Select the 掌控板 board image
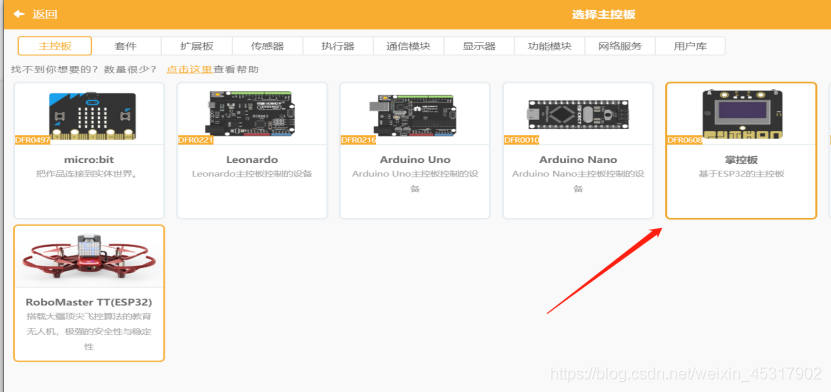This screenshot has width=831, height=392. [x=742, y=114]
